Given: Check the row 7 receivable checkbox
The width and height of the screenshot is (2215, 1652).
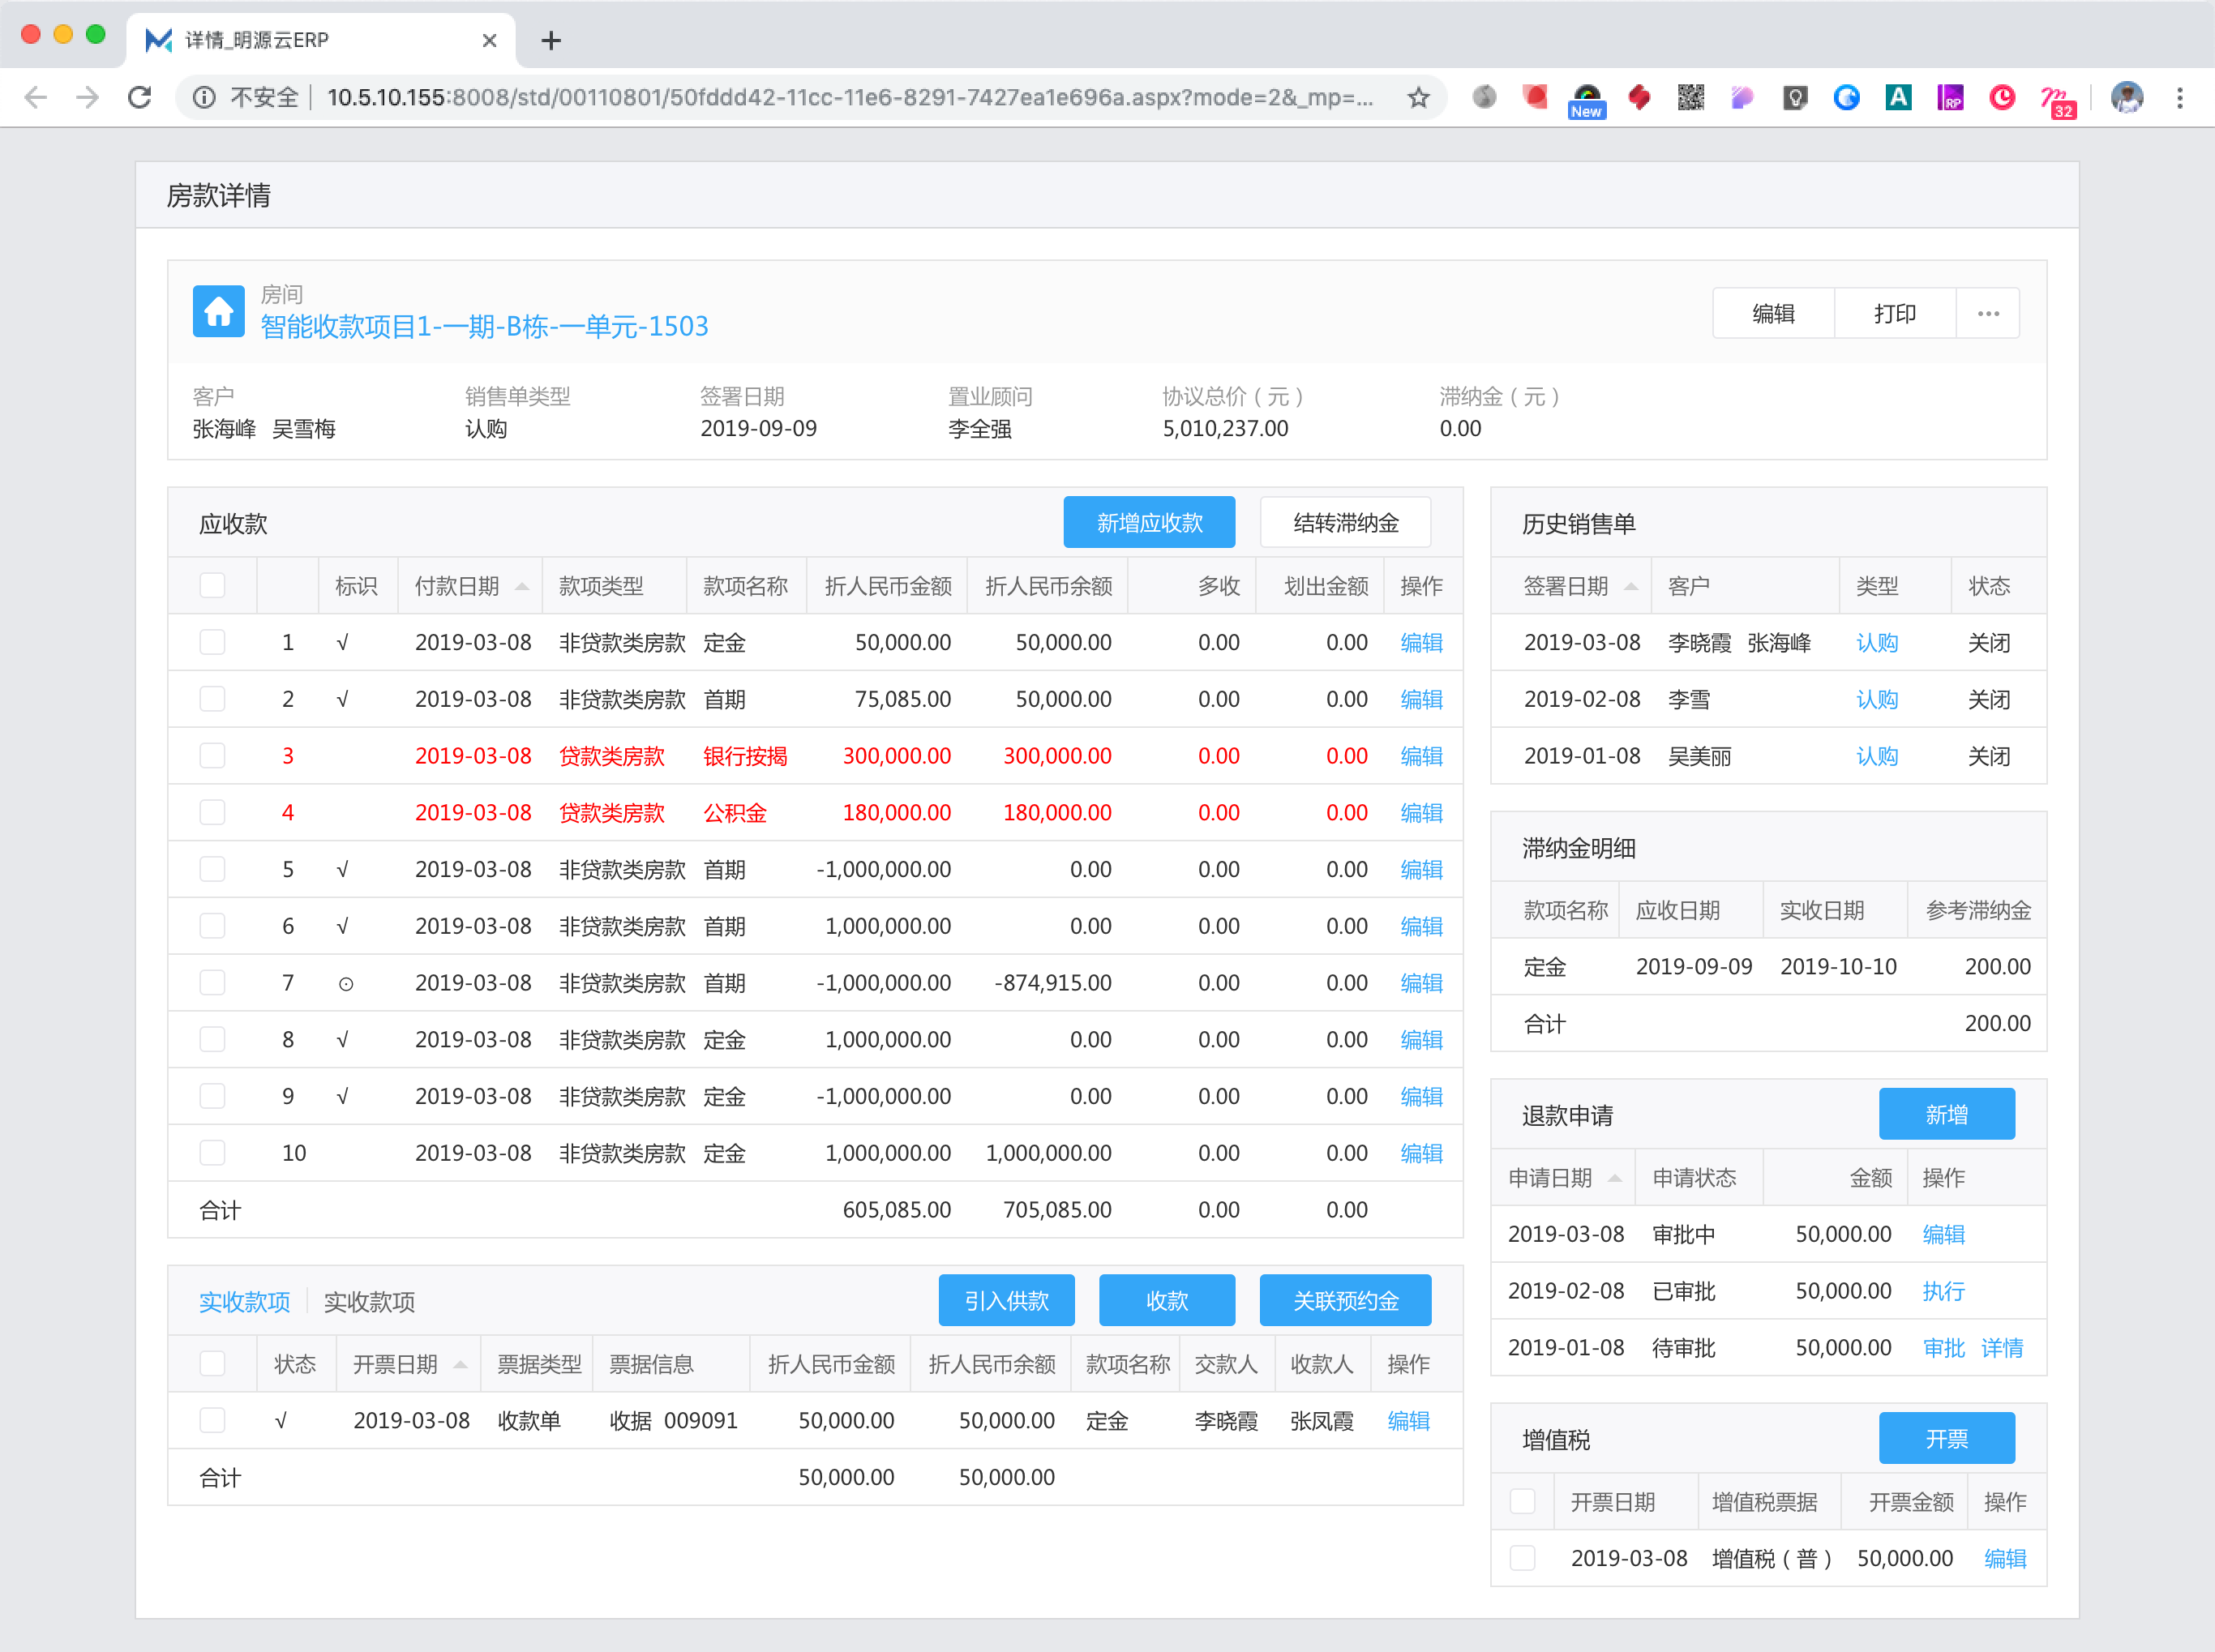Looking at the screenshot, I should coord(212,982).
